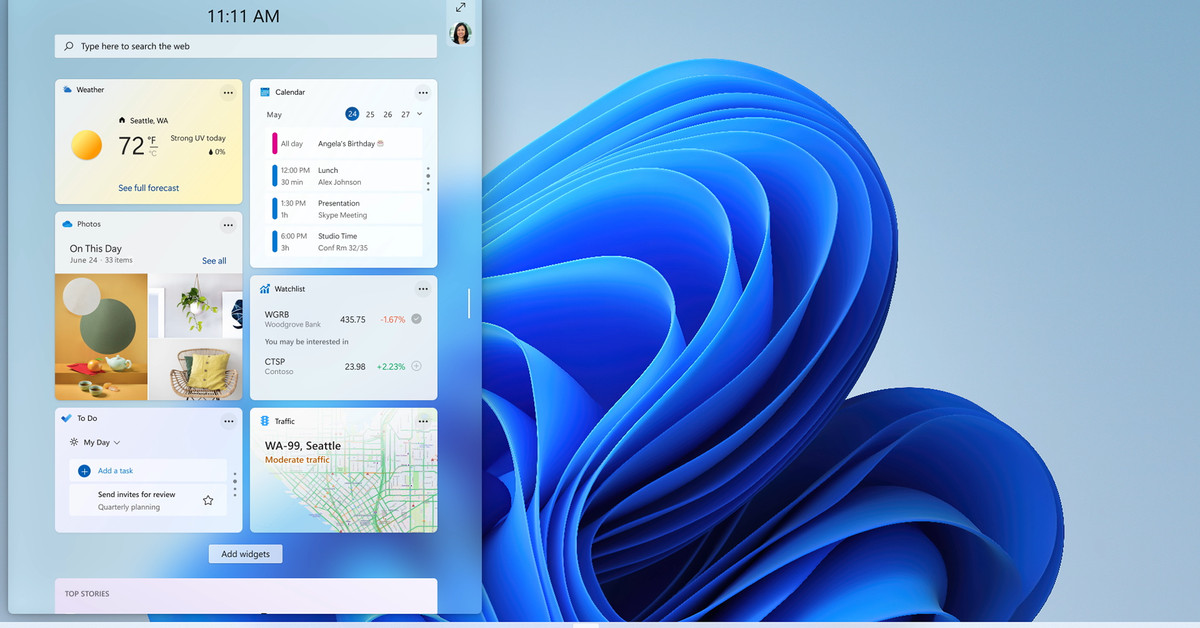Click the My Day sun icon

tap(74, 442)
